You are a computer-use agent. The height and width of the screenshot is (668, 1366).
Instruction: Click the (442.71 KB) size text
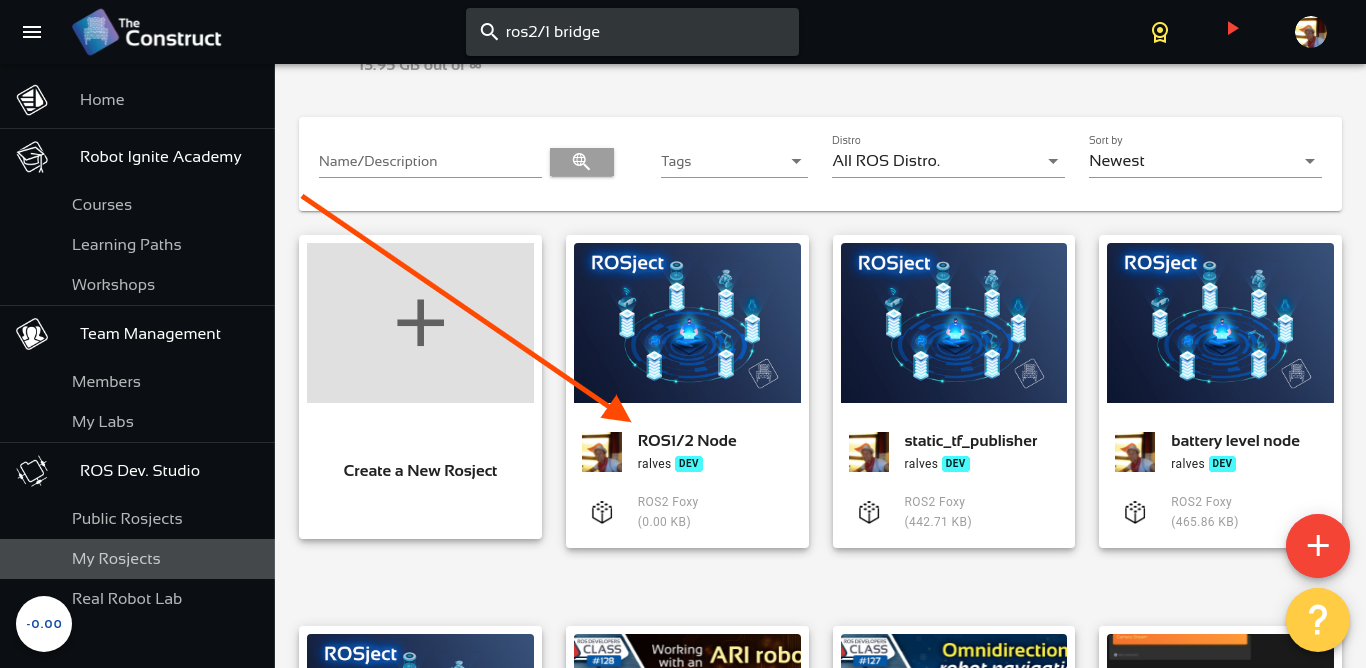[938, 522]
